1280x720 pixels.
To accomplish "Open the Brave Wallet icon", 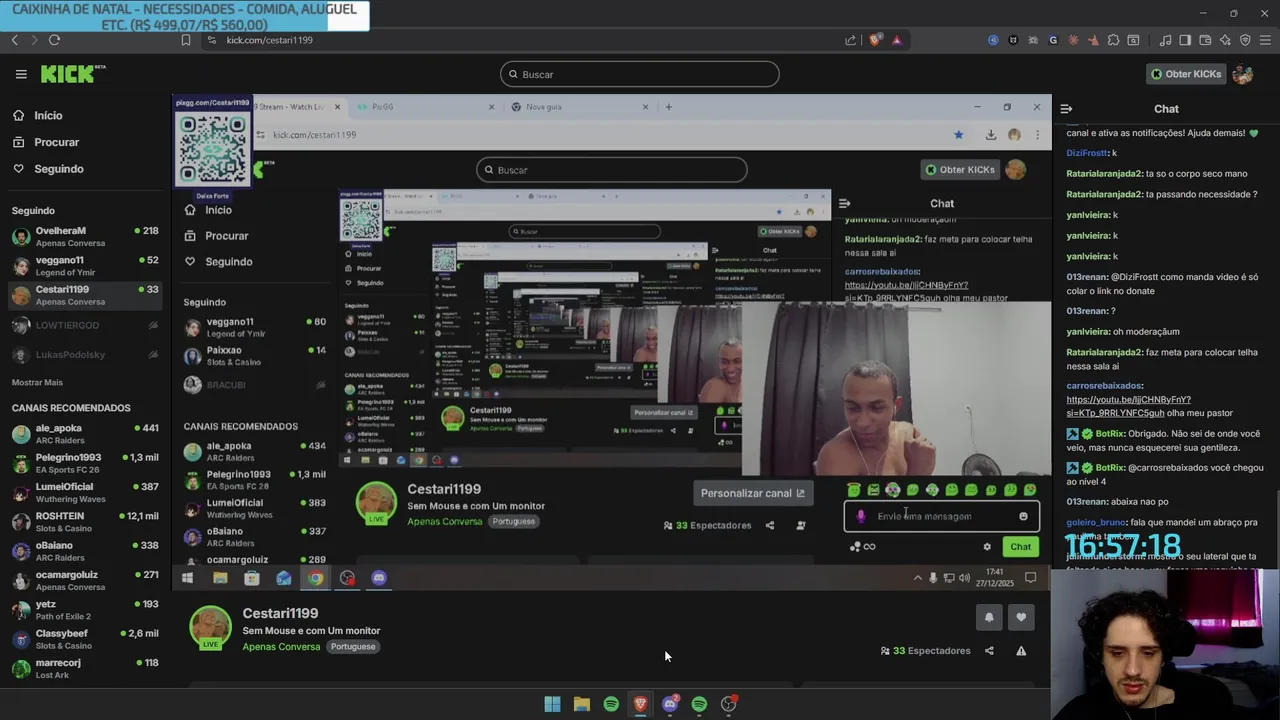I will click(x=1205, y=40).
